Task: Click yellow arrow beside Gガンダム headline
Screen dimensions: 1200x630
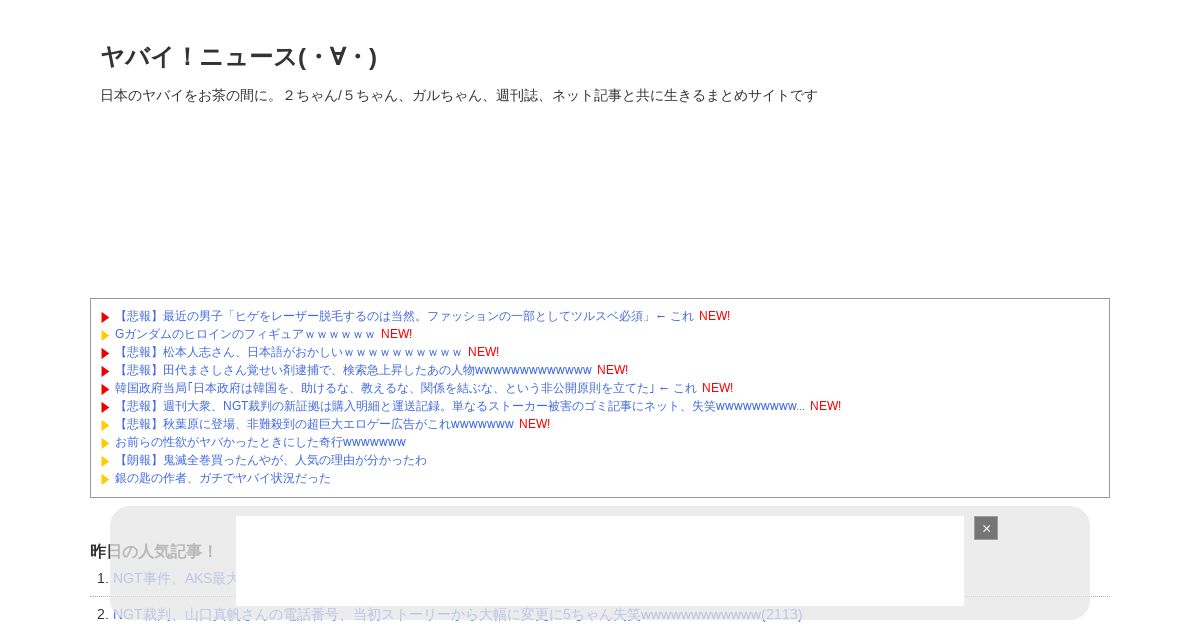Action: coord(105,335)
